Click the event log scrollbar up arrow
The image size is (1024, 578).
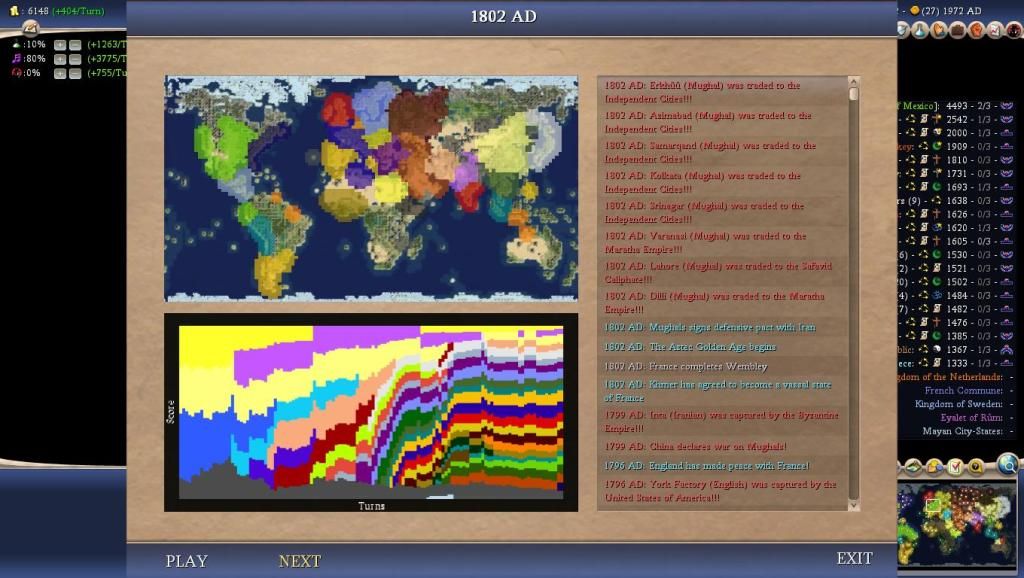click(853, 82)
